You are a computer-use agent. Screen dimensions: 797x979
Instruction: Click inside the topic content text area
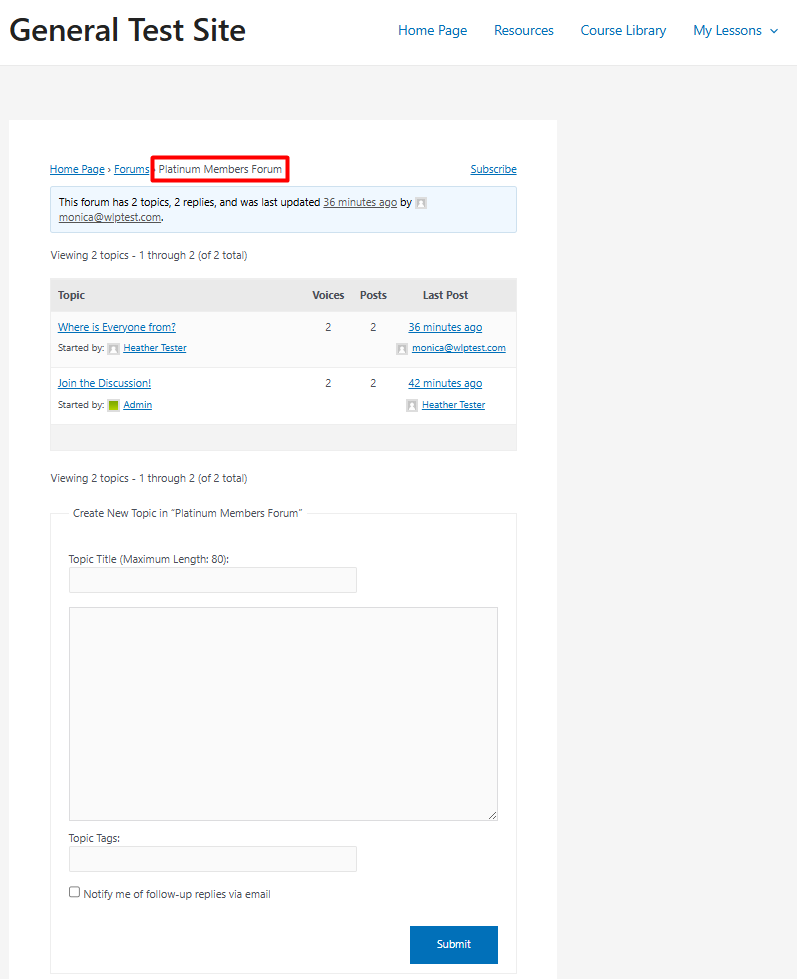tap(283, 714)
